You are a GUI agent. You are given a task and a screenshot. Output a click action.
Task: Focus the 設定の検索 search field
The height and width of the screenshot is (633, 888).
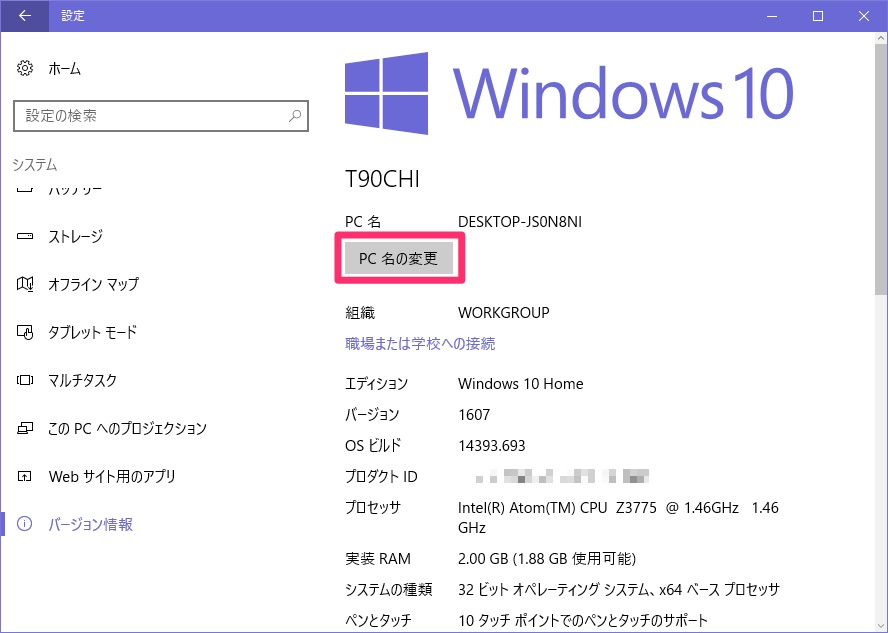[x=161, y=116]
